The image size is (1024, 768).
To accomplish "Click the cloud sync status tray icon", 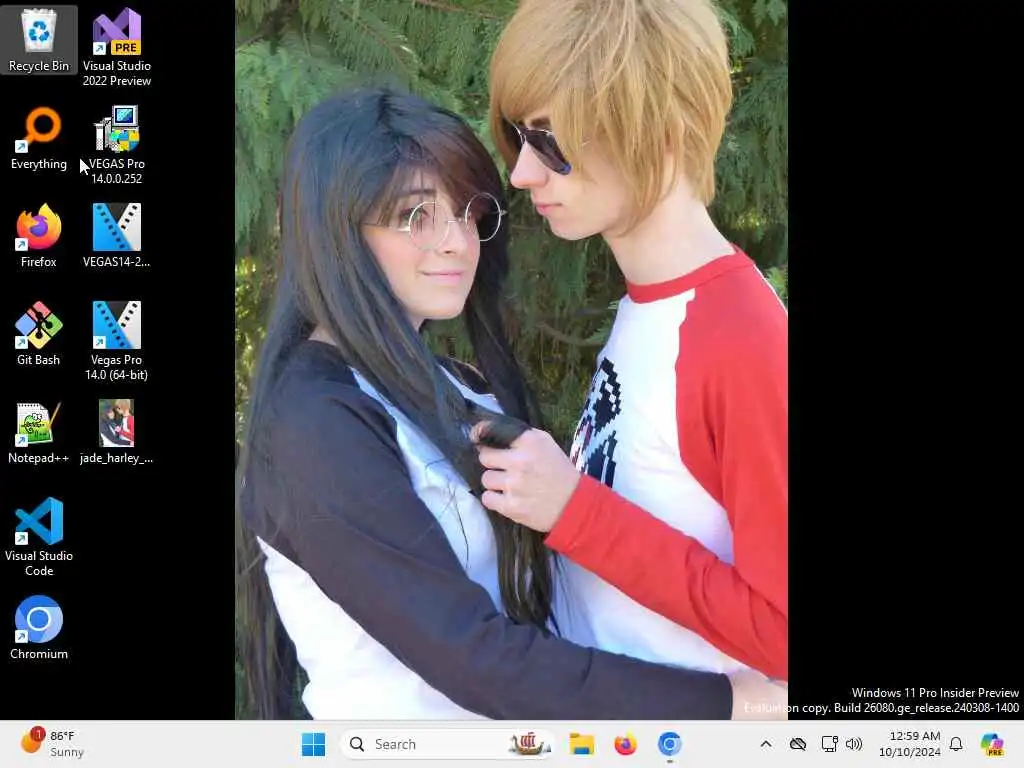I will 797,744.
